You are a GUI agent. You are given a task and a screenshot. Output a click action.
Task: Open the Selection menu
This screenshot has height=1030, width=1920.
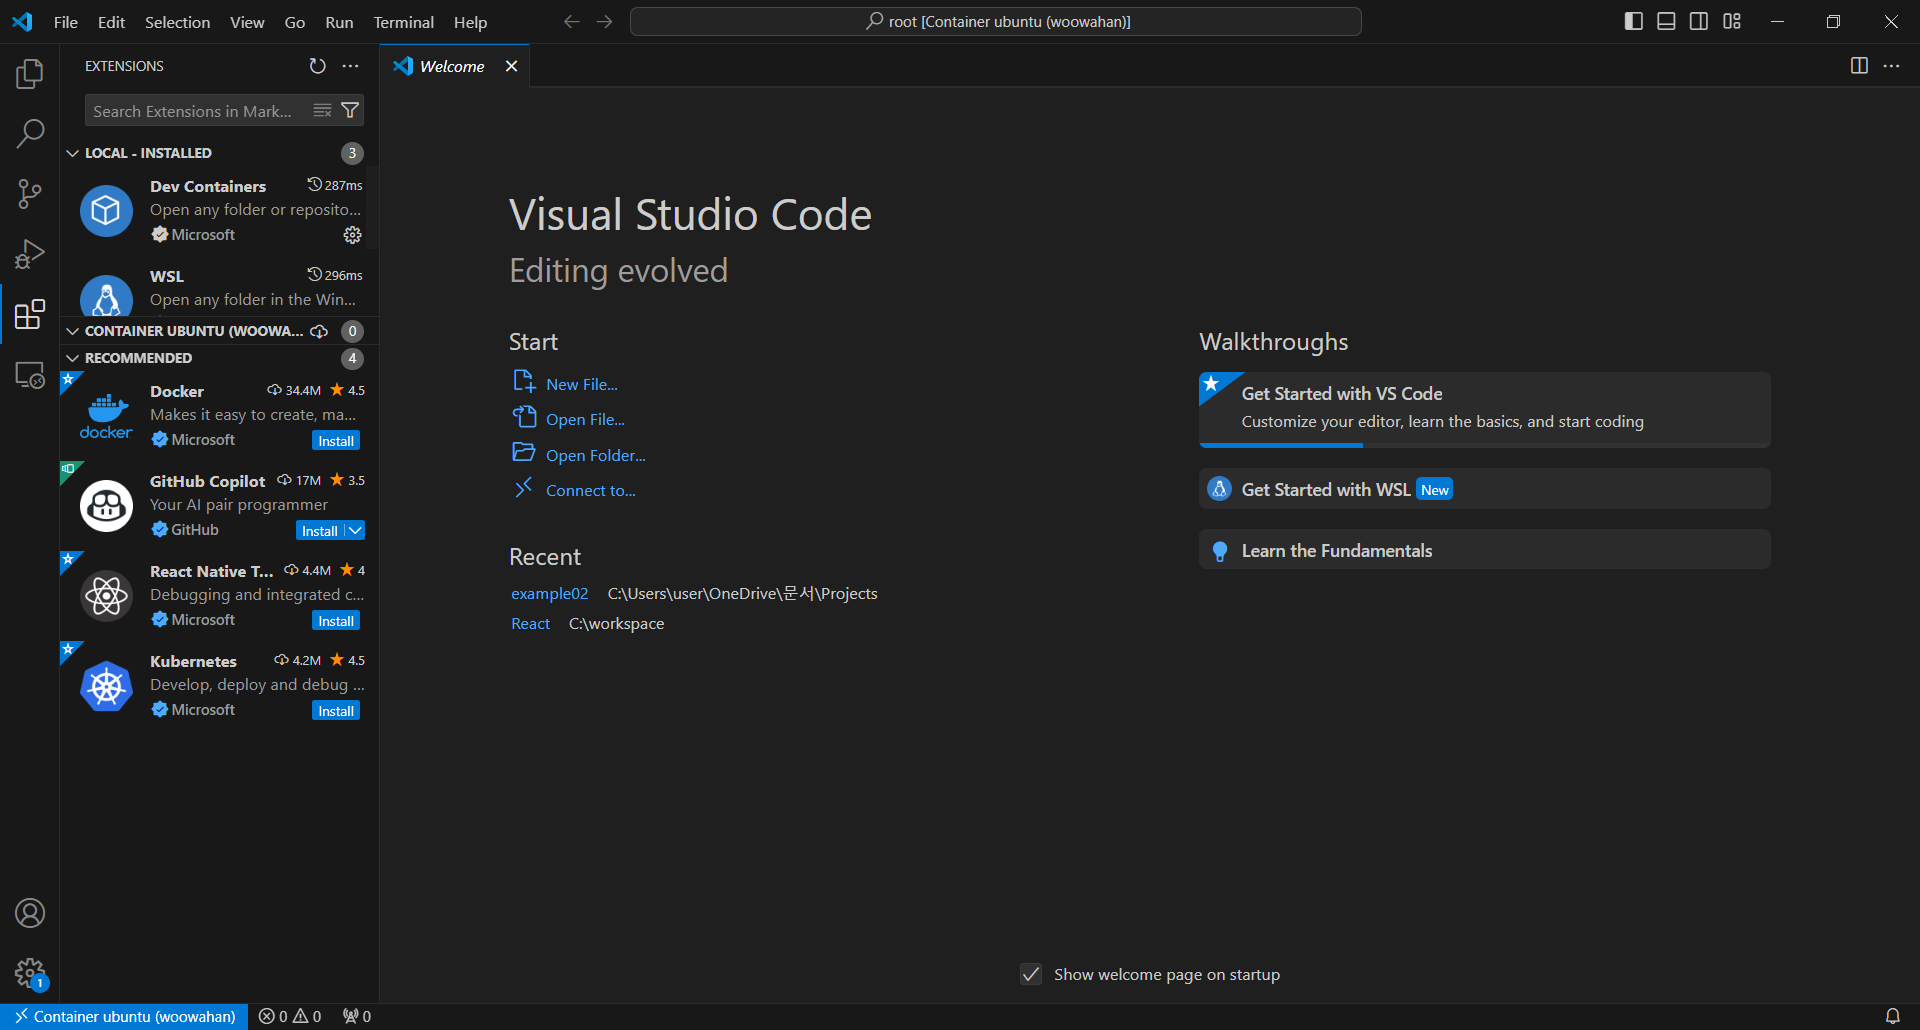coord(177,22)
